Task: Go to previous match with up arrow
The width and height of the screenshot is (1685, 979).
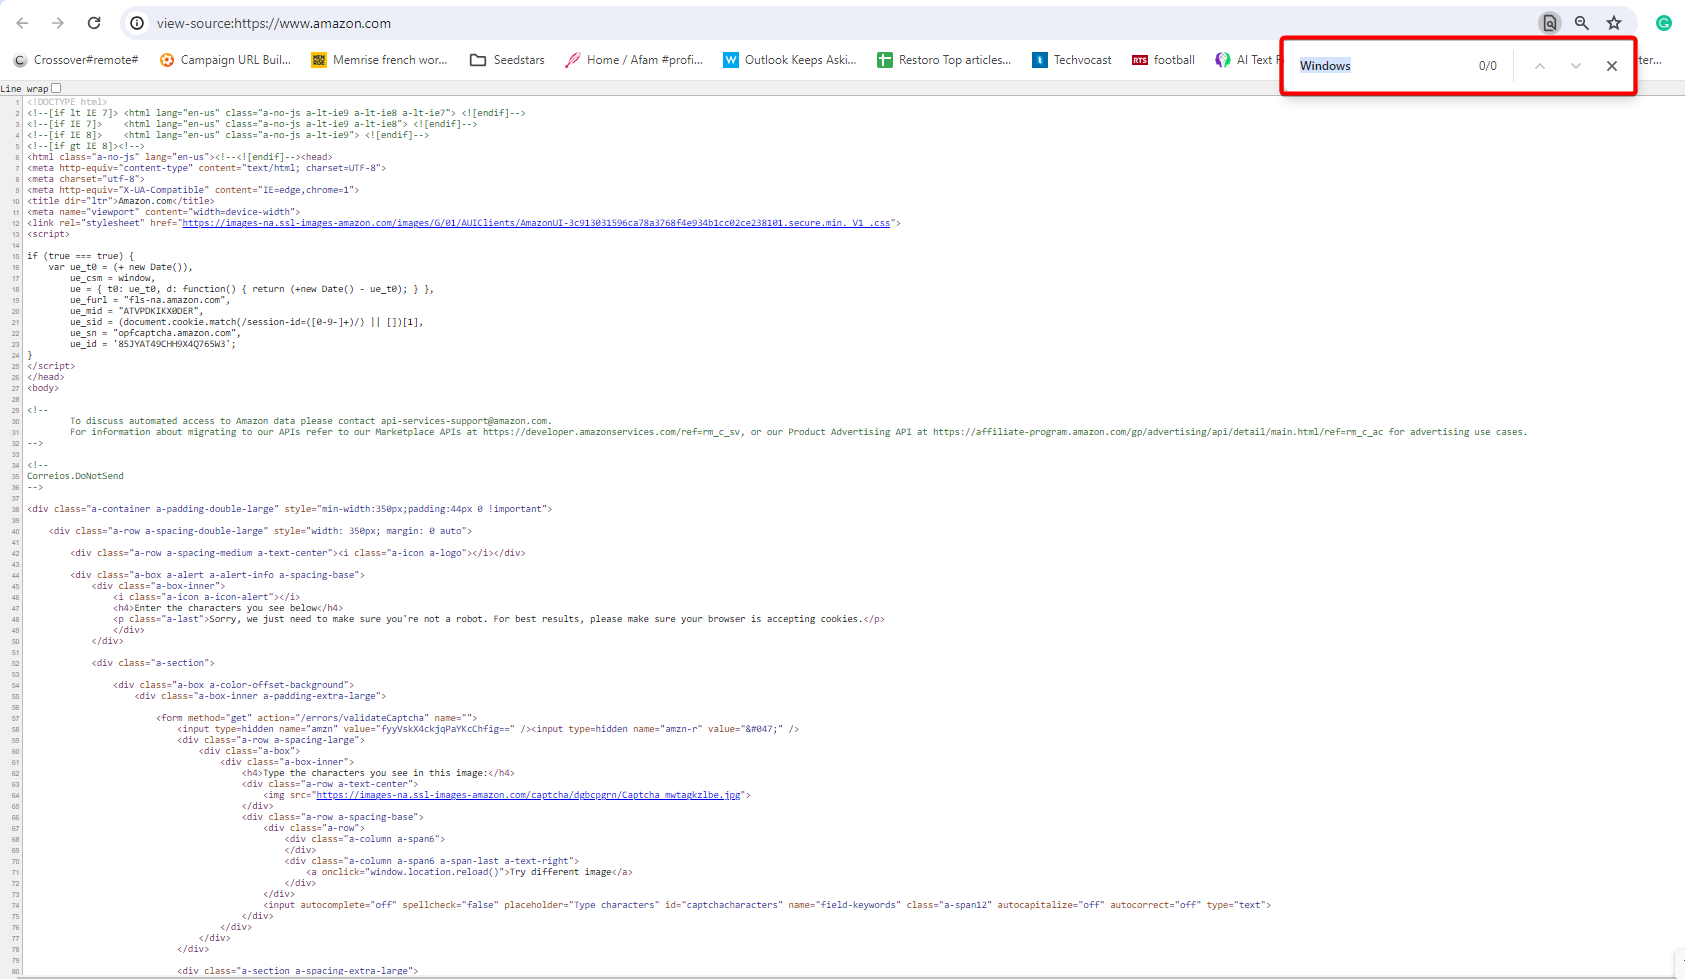Action: 1539,65
